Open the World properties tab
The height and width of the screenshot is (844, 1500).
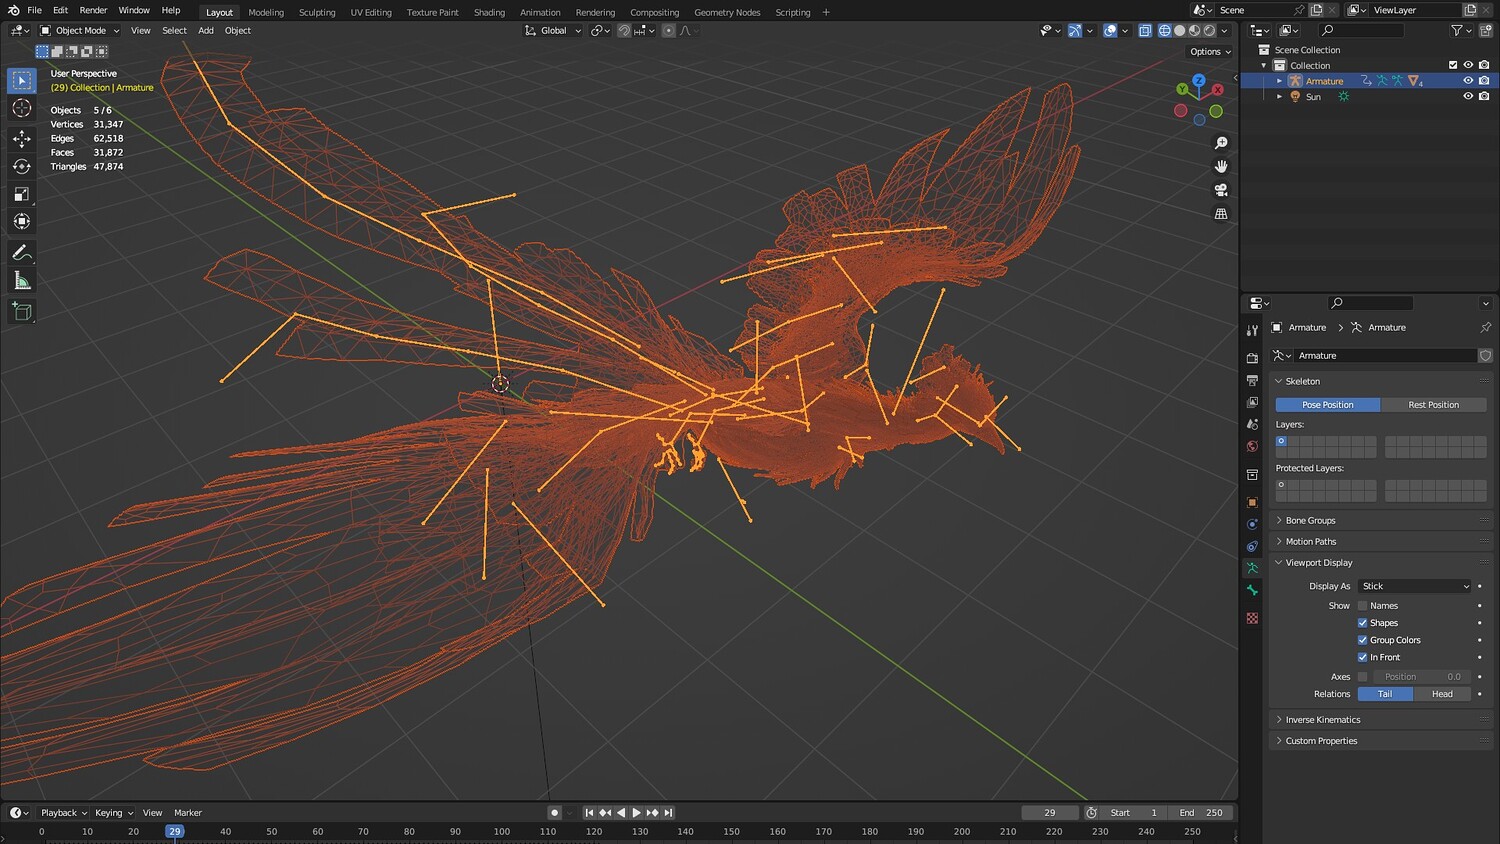point(1252,446)
